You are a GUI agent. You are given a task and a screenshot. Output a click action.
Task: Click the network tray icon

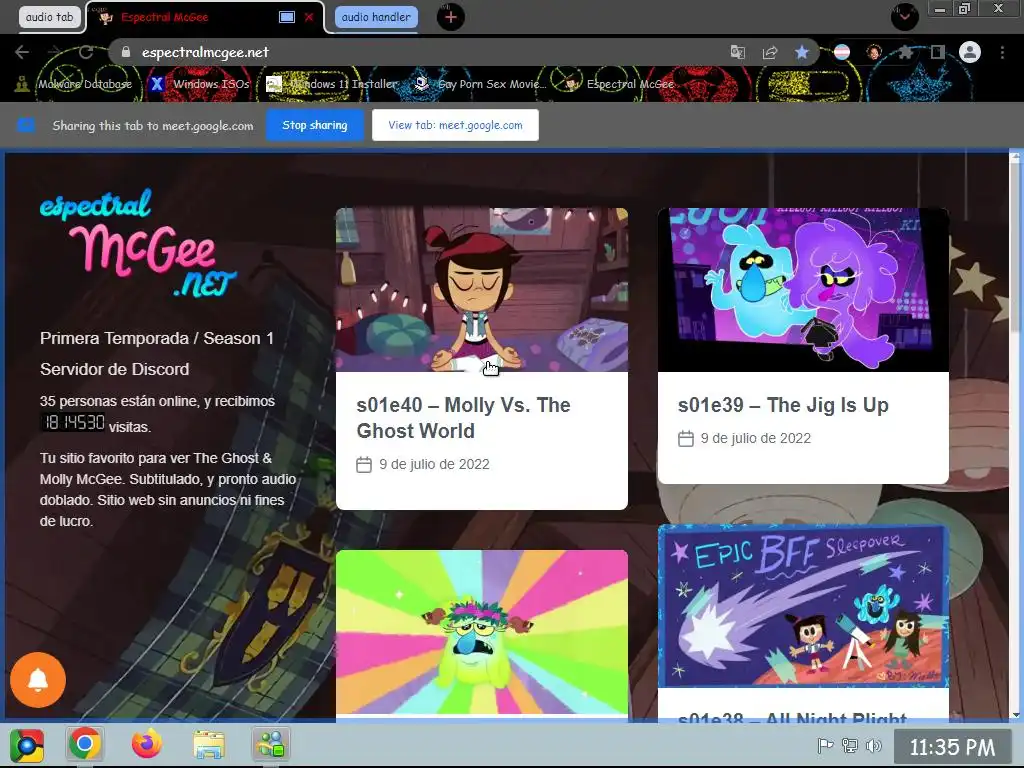pyautogui.click(x=850, y=746)
